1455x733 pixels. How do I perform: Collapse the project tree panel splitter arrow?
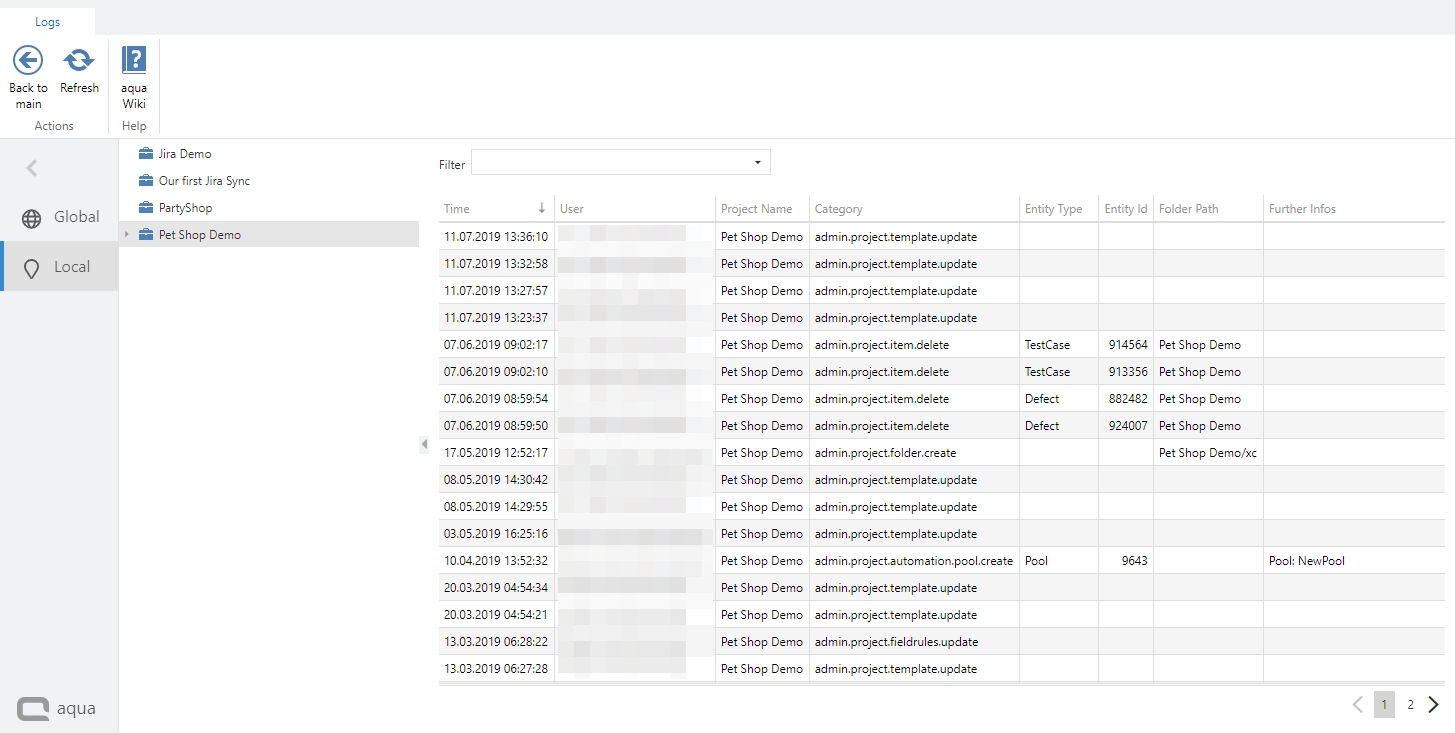[x=424, y=444]
